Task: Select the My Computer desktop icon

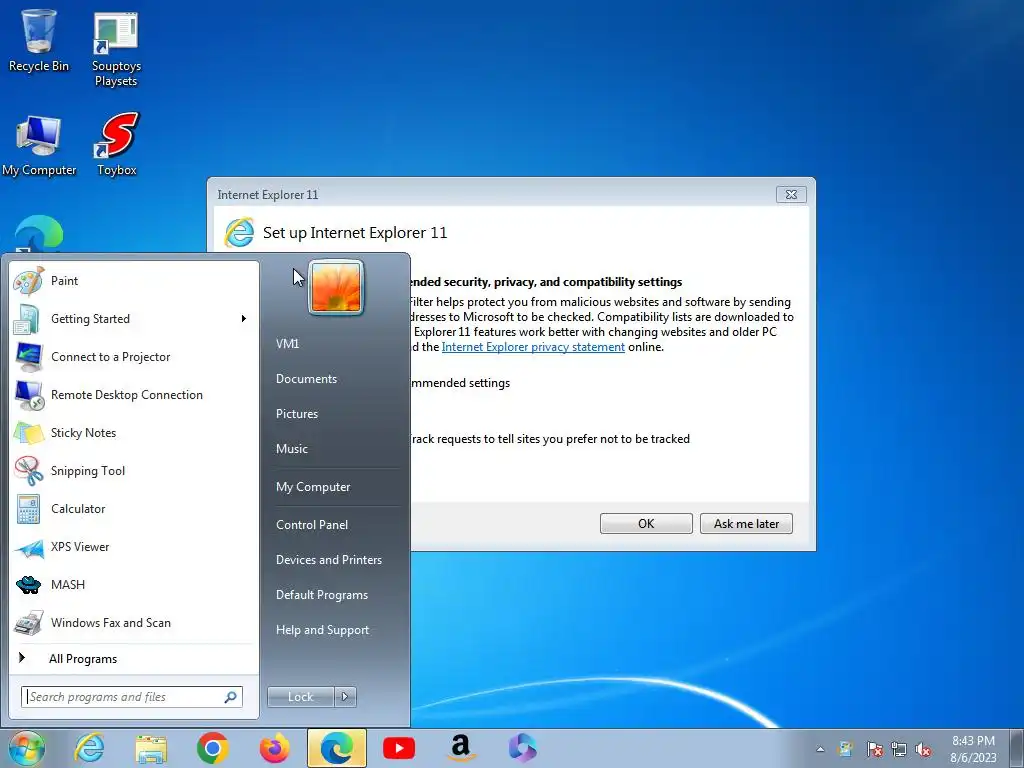Action: coord(39,146)
